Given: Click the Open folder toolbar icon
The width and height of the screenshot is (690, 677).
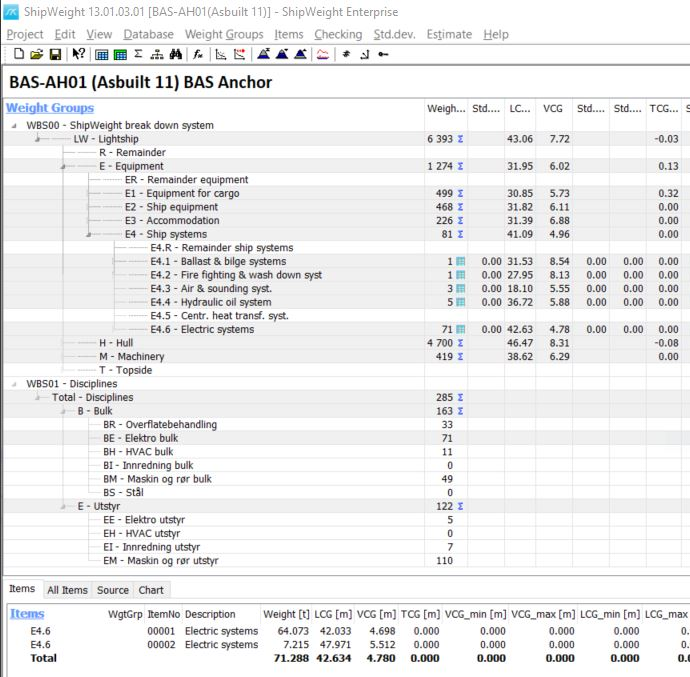Looking at the screenshot, I should tap(37, 54).
